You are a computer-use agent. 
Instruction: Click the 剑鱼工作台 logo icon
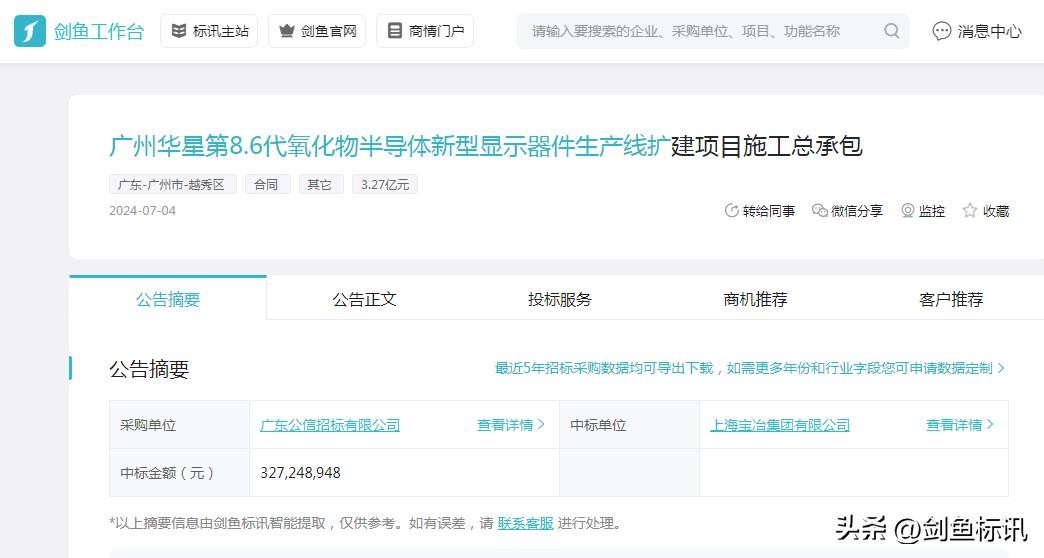[30, 31]
